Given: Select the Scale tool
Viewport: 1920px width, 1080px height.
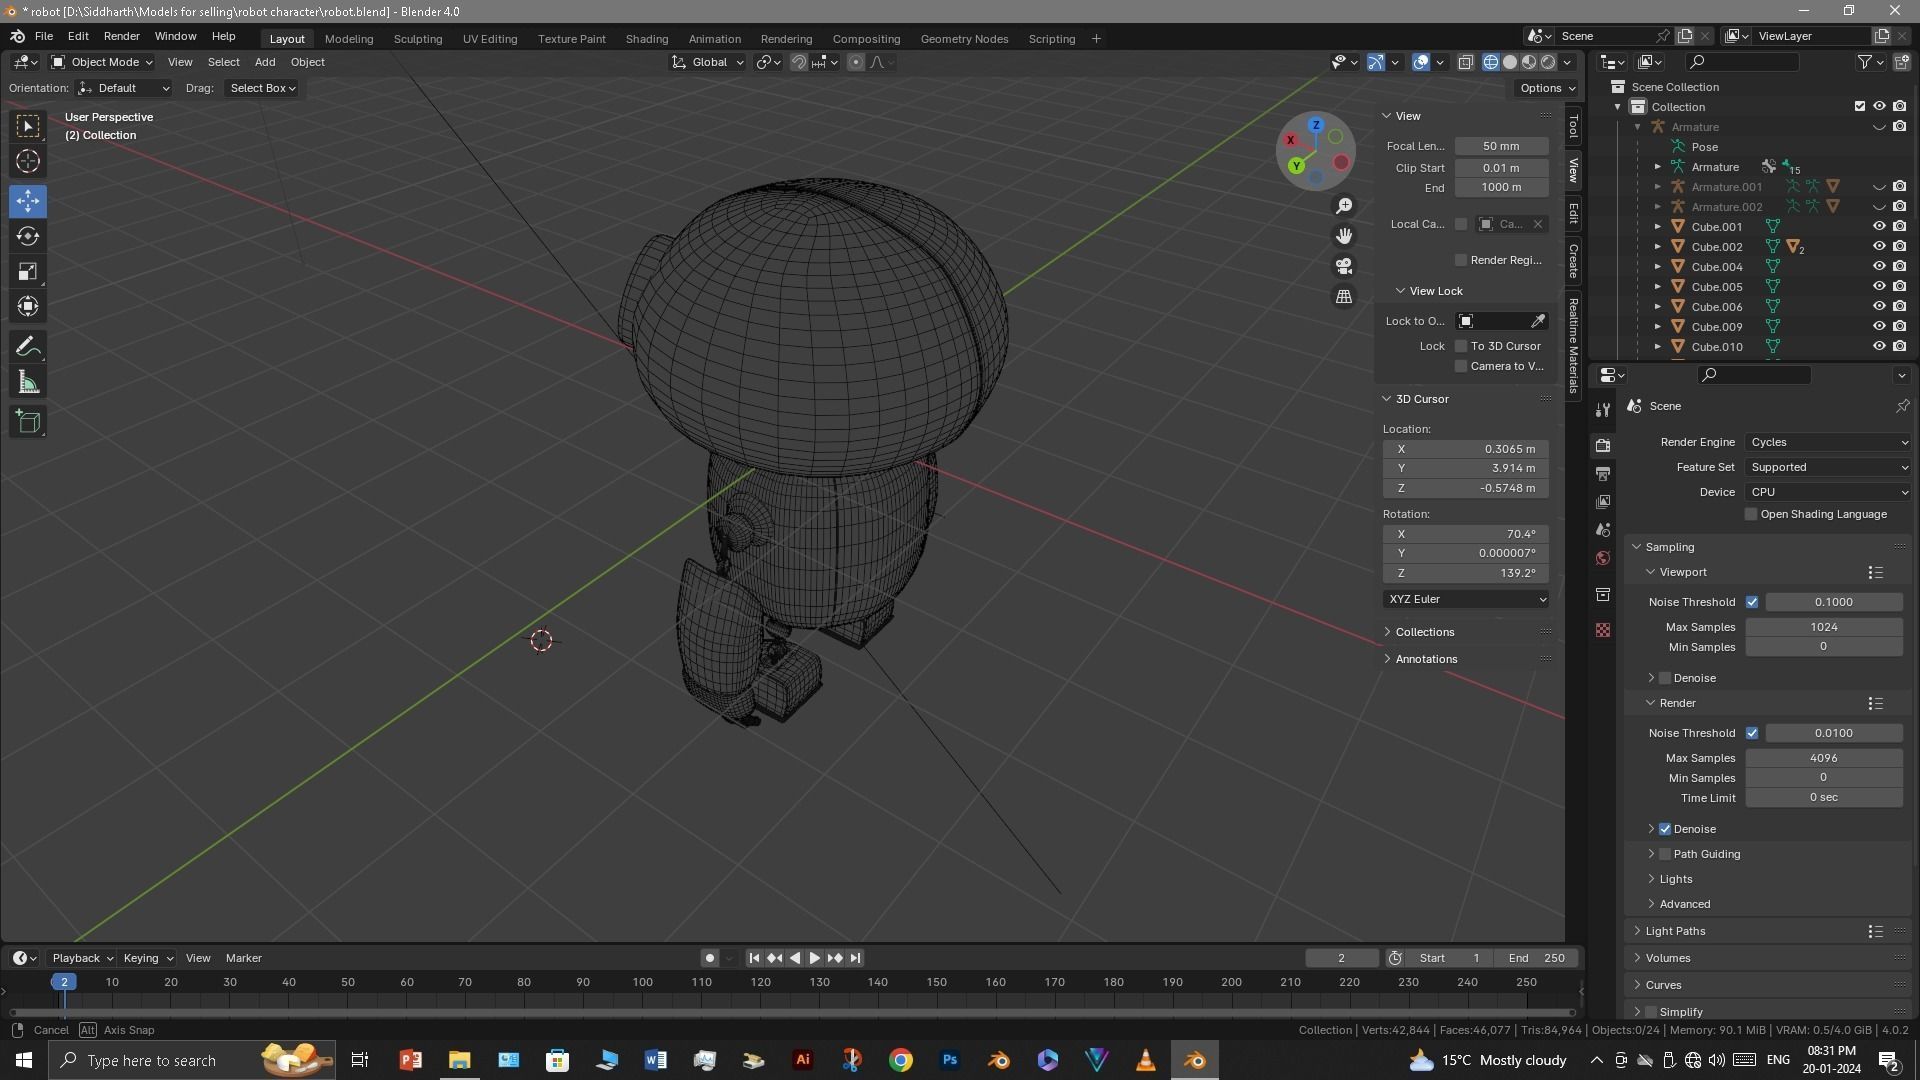Looking at the screenshot, I should point(28,271).
